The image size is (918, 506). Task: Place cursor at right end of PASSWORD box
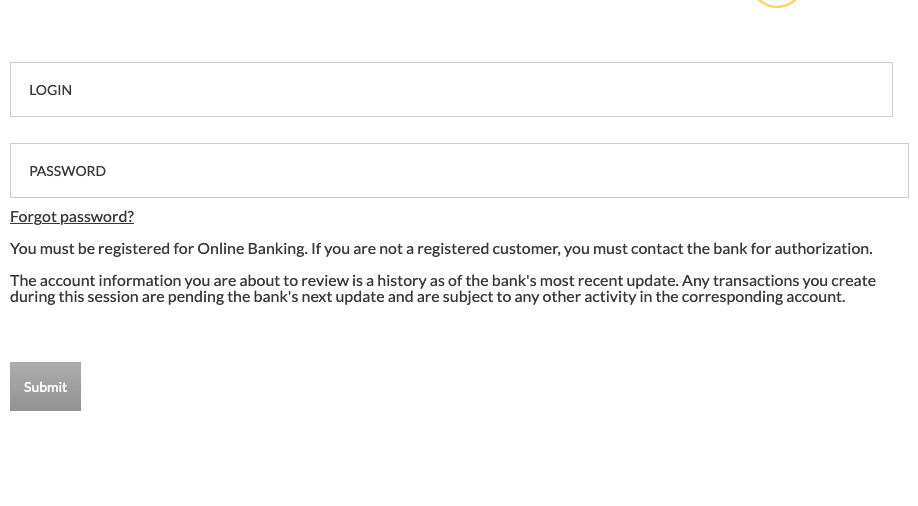pyautogui.click(x=897, y=170)
